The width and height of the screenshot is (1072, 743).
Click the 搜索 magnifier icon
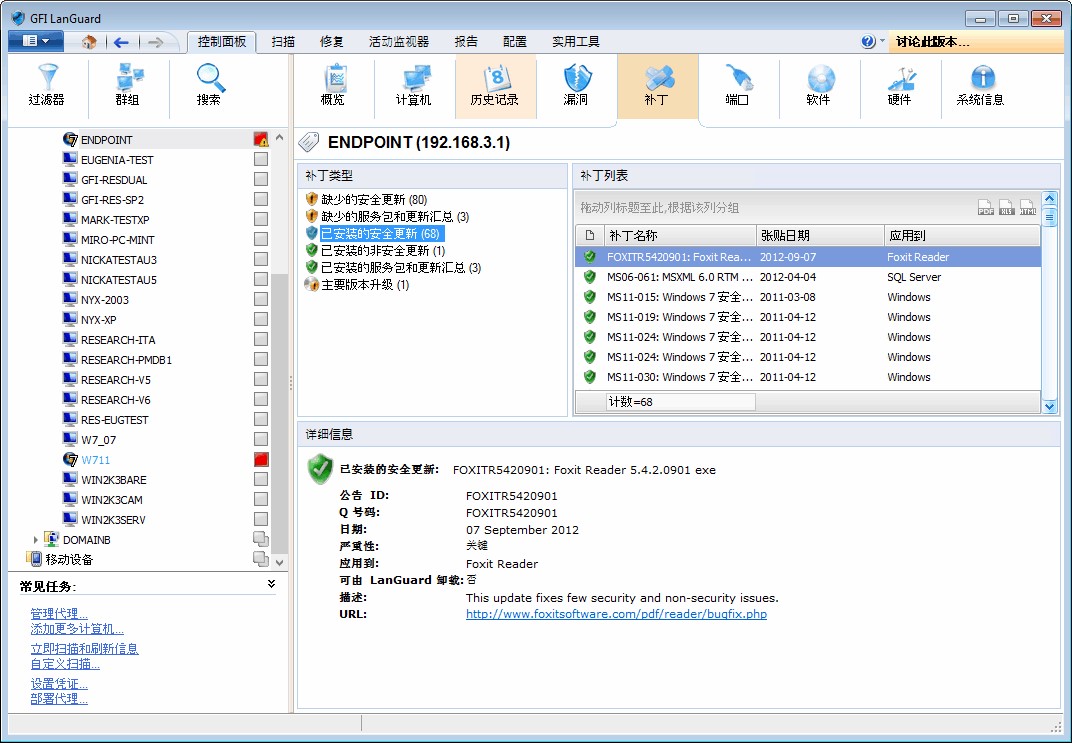point(209,77)
